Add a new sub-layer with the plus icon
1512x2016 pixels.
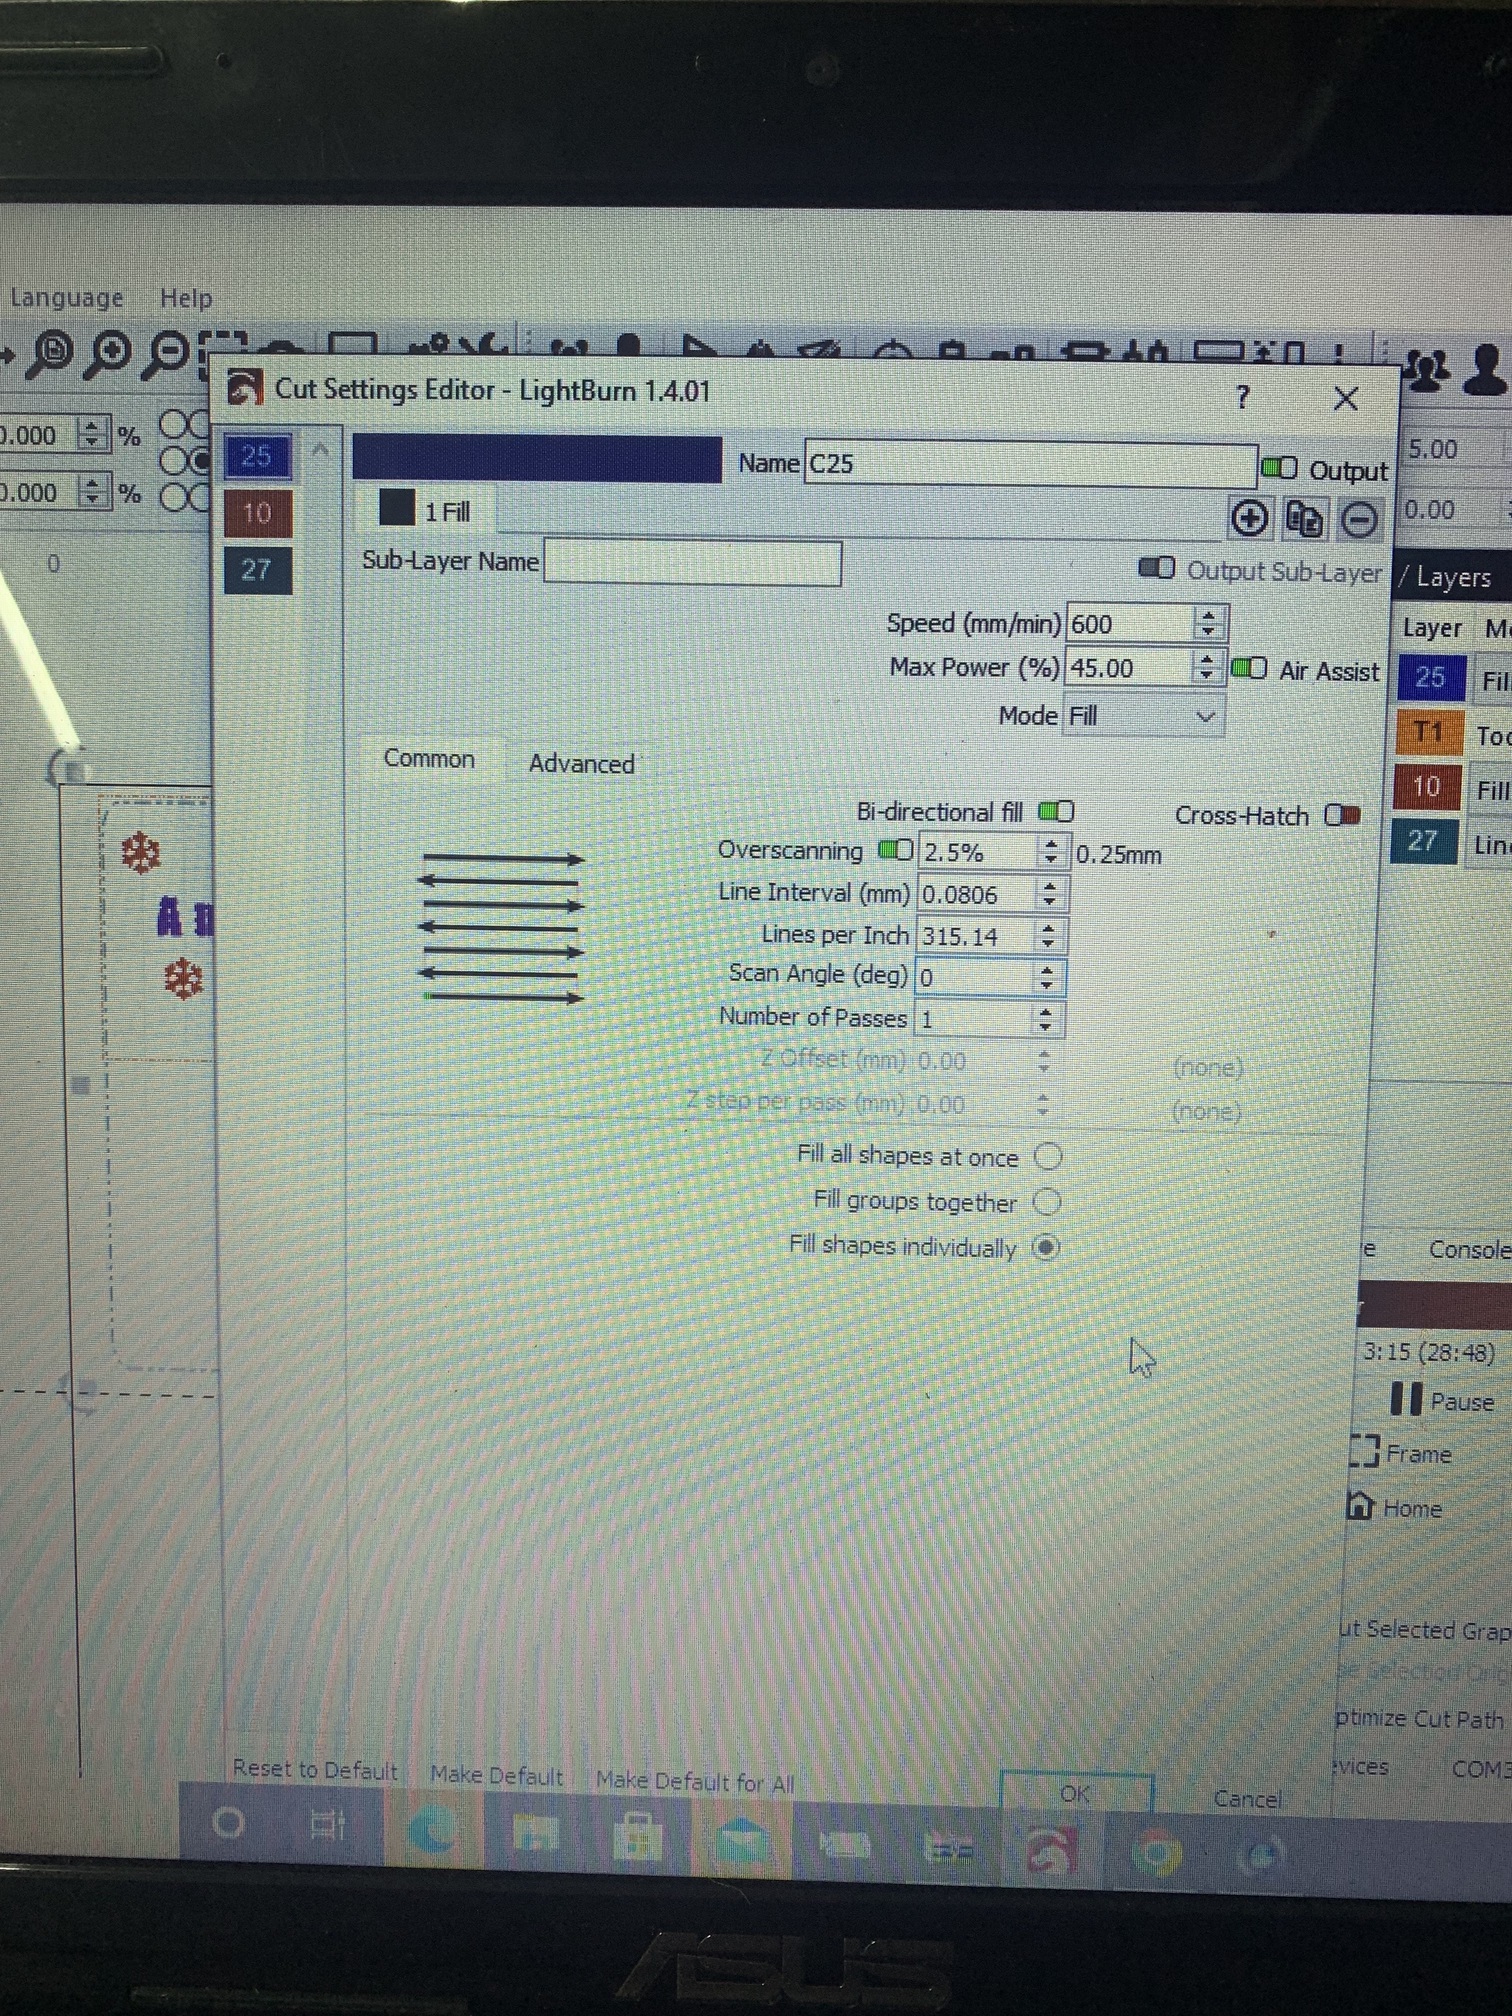pos(1248,518)
